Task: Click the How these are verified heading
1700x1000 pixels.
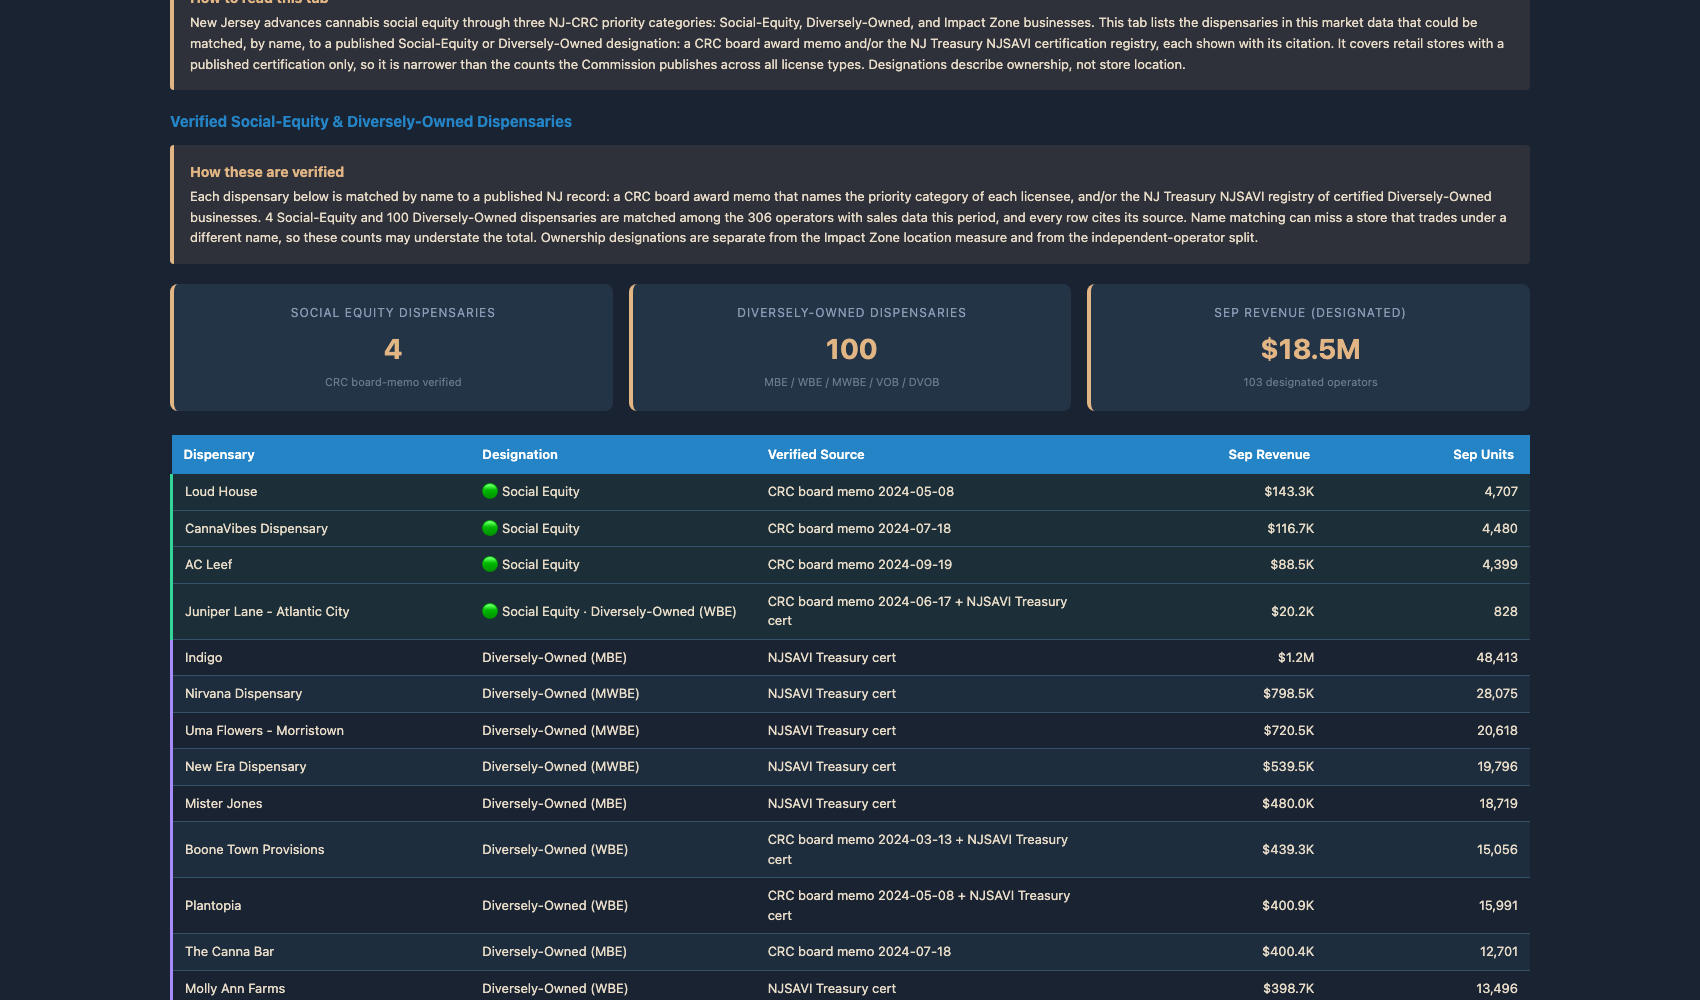Action: coord(267,172)
